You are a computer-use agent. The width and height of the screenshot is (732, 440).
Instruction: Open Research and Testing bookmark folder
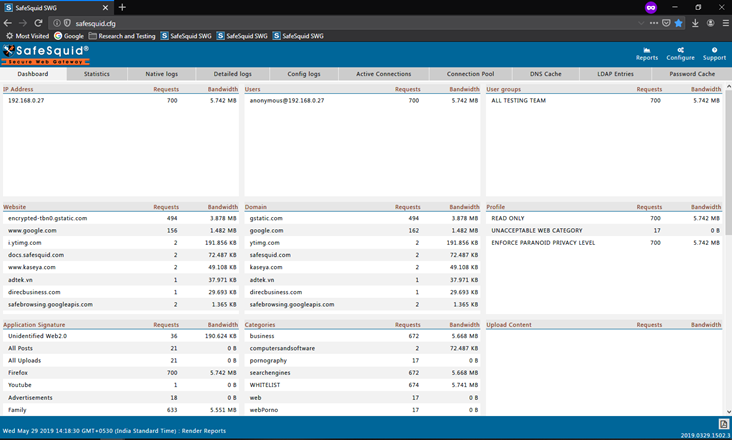[x=124, y=36]
